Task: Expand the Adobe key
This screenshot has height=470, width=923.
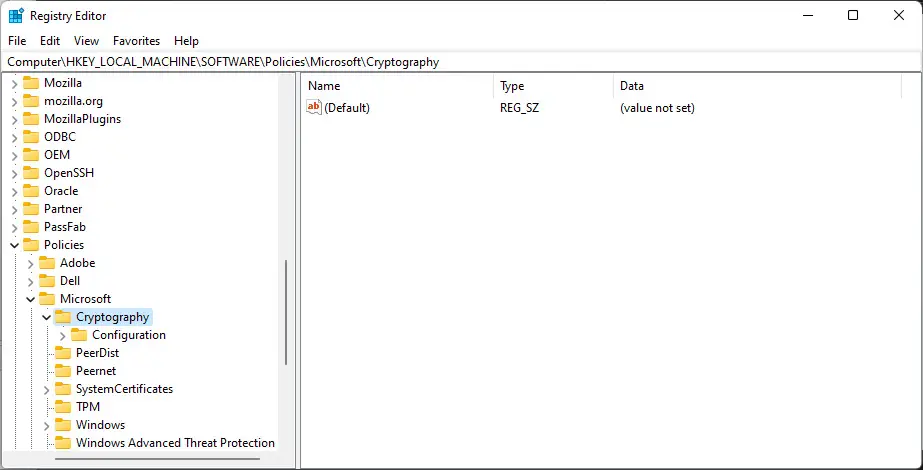Action: click(x=31, y=263)
